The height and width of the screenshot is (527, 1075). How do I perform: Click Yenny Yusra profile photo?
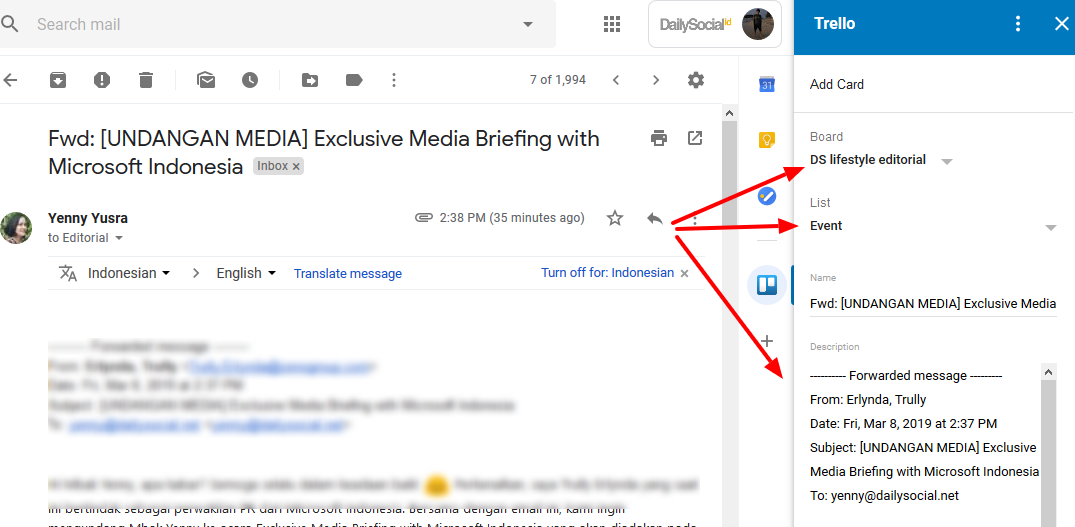[16, 228]
